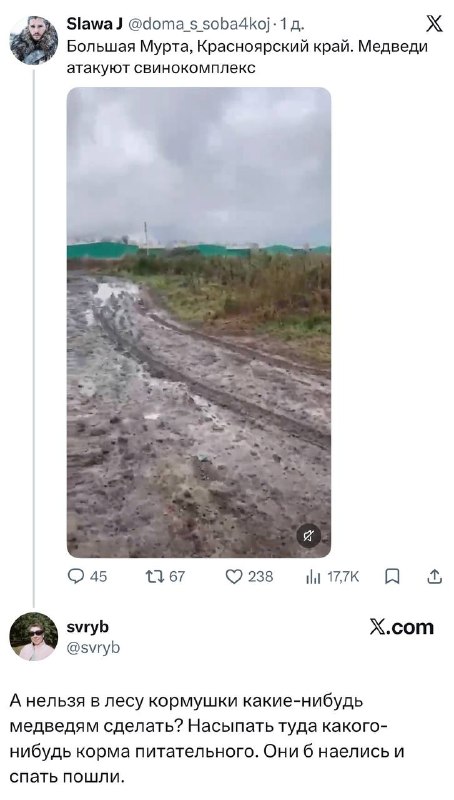
Task: Unmute the video with the speaker icon
Action: coord(309,536)
